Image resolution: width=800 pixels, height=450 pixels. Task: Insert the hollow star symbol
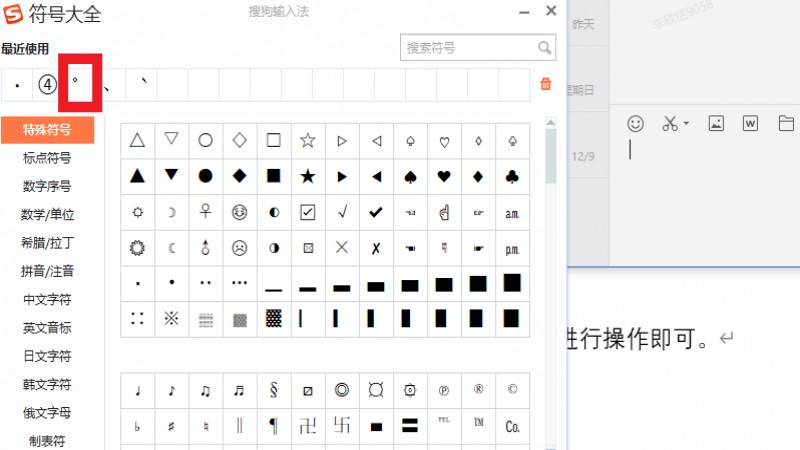pos(308,141)
